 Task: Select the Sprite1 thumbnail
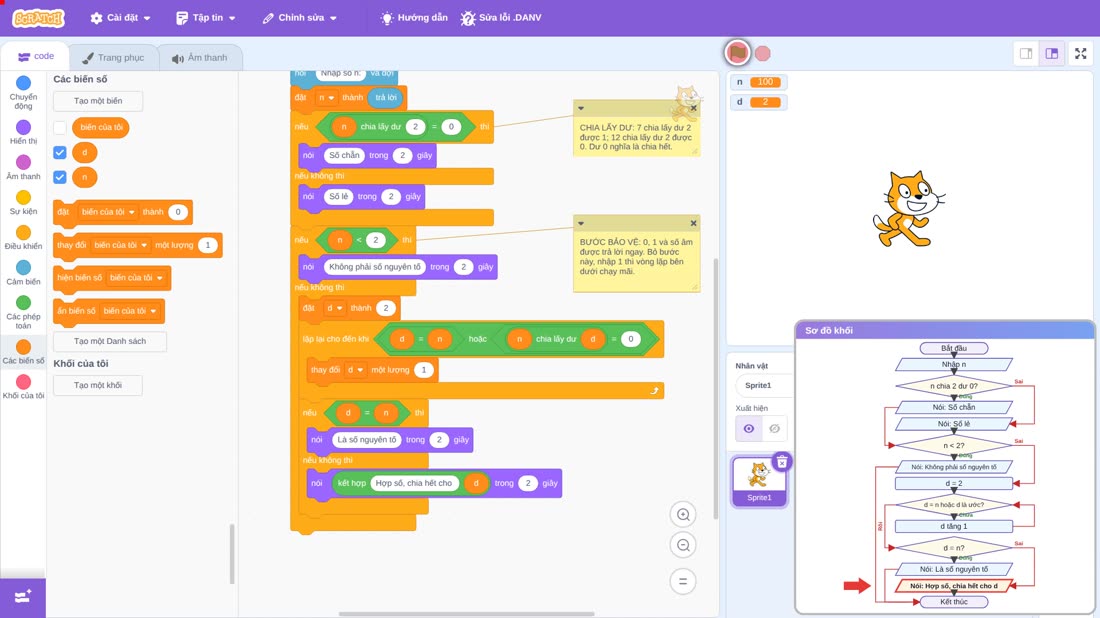(x=758, y=481)
